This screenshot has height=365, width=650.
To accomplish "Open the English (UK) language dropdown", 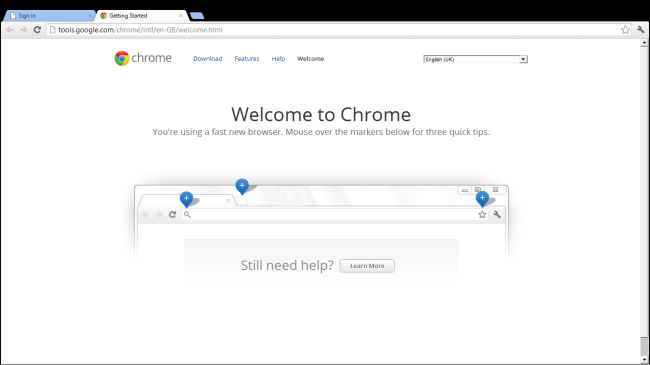I will click(x=475, y=59).
